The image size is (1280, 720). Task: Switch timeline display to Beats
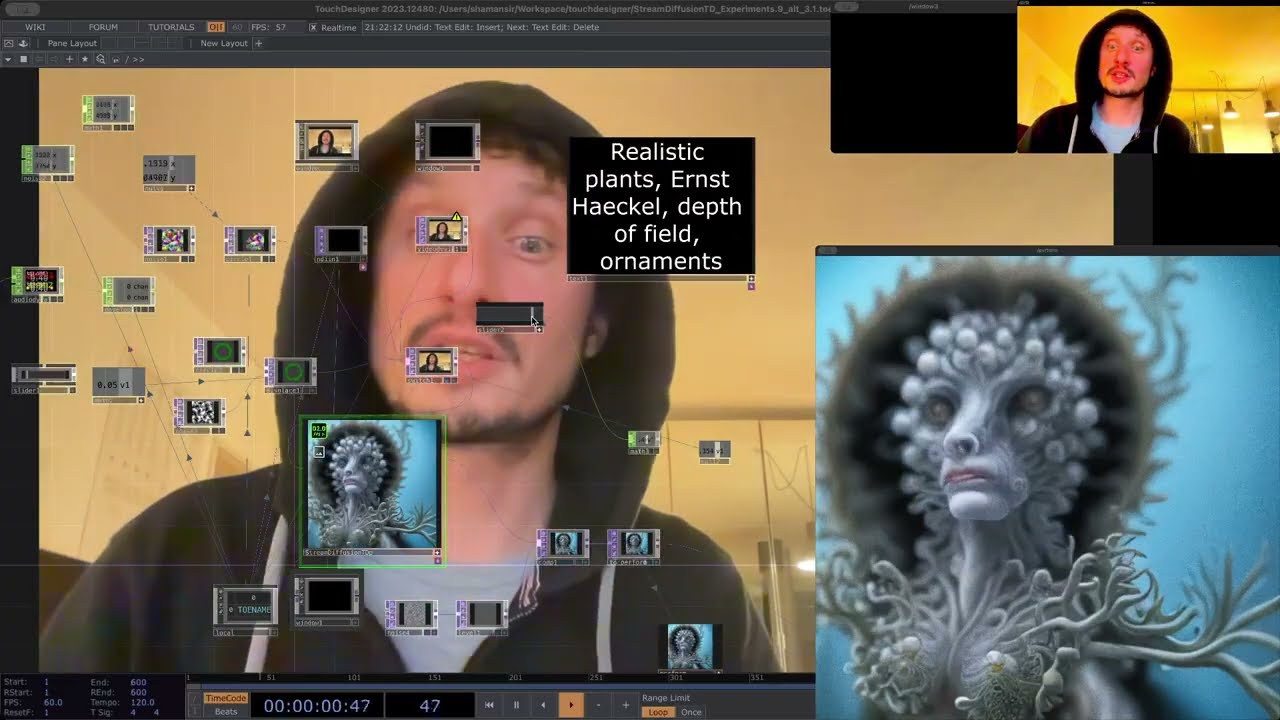pos(226,712)
